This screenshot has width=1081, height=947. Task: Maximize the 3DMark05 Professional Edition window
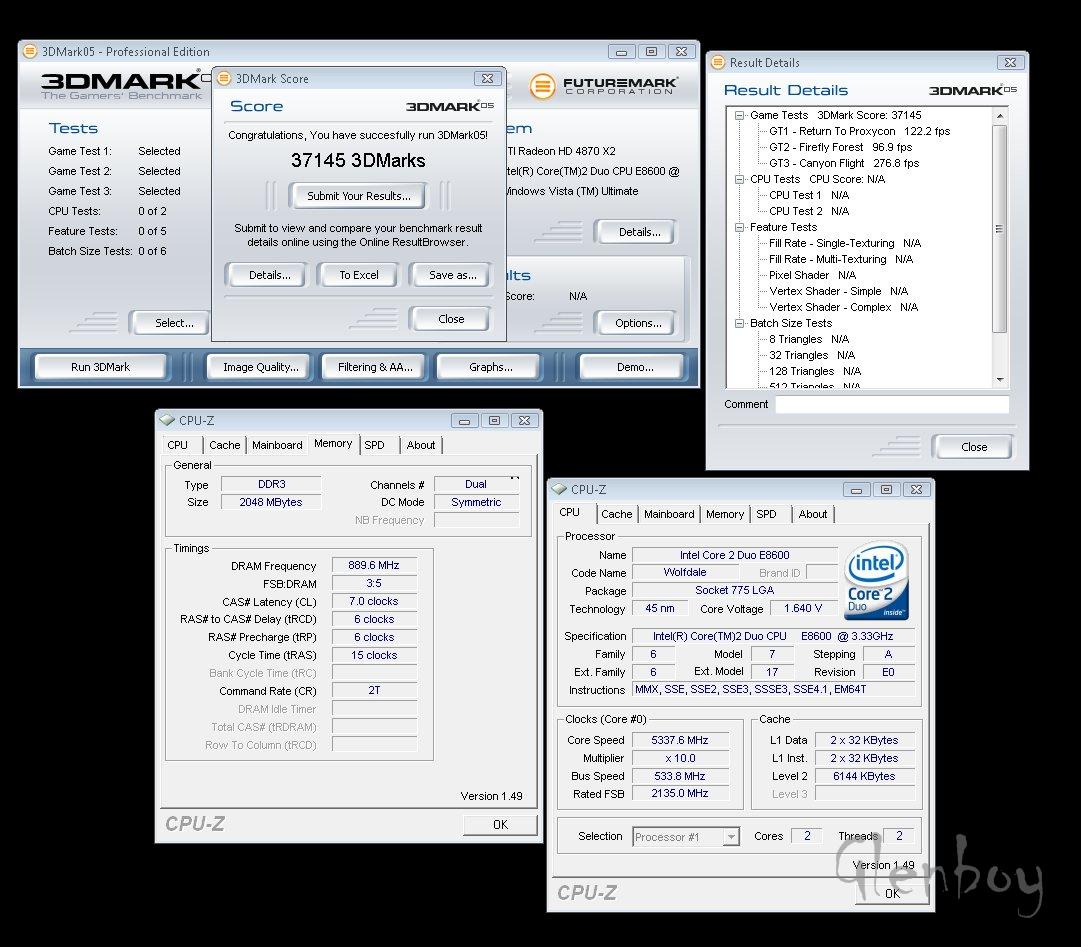(651, 52)
